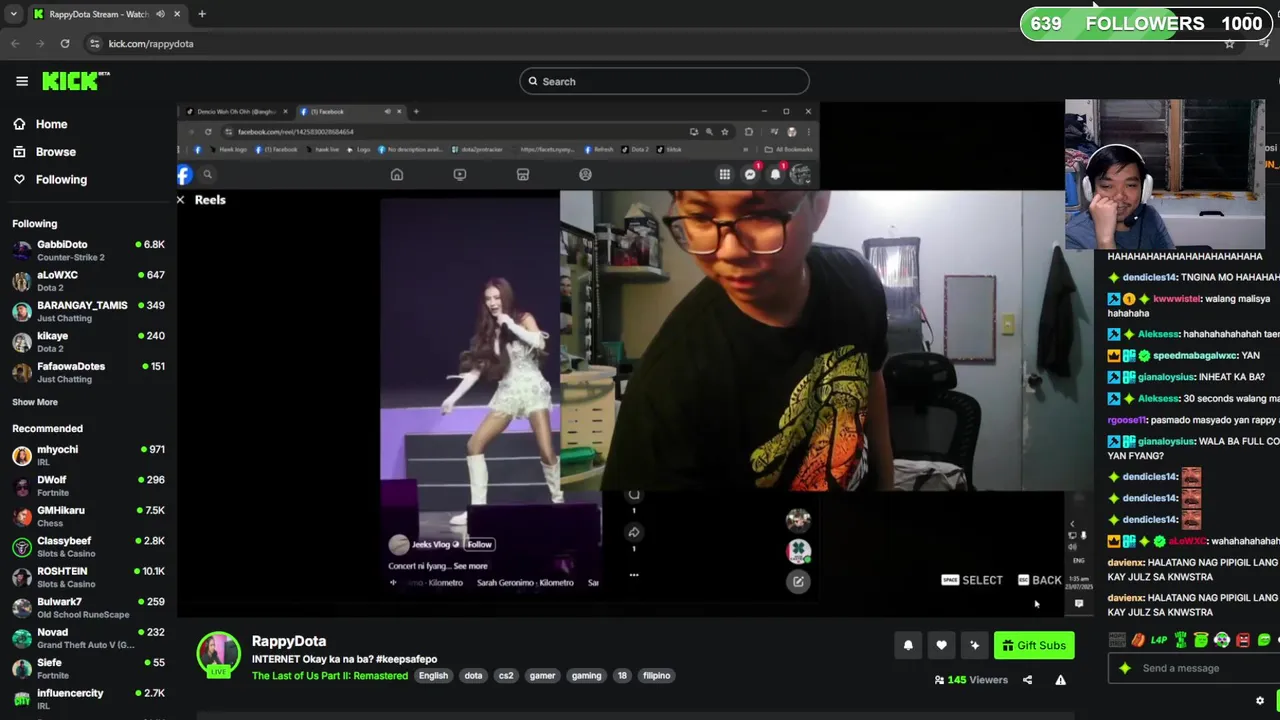This screenshot has height=720, width=1280.
Task: Open reel three-dots options menu
Action: pos(633,575)
